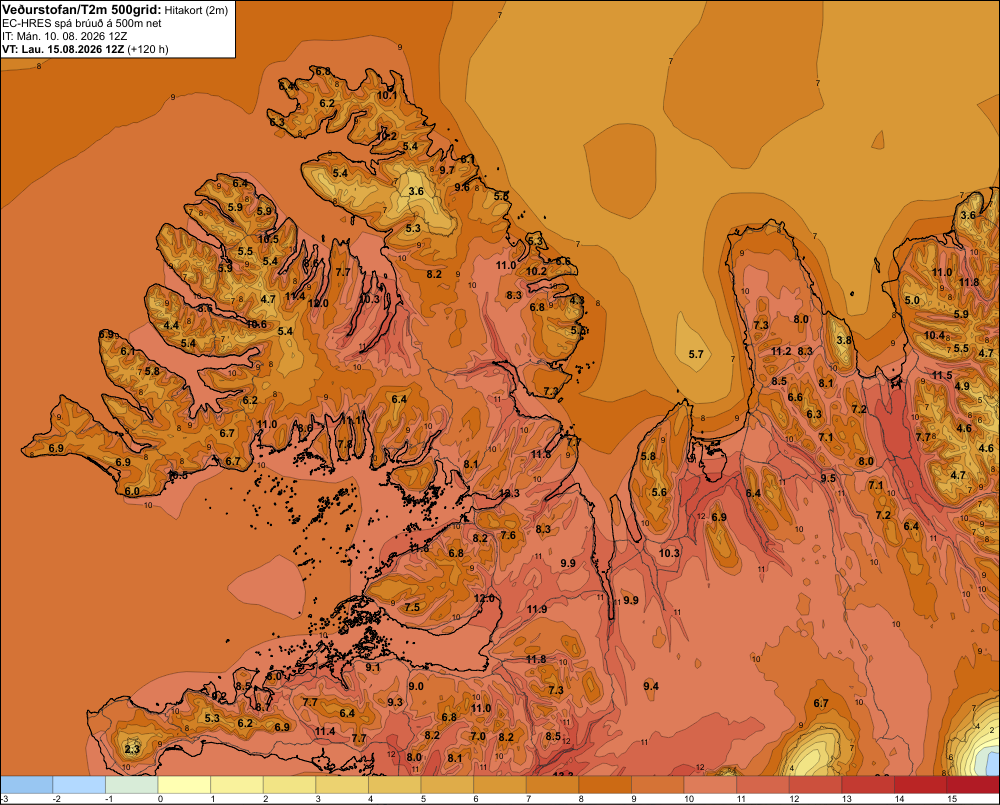Click the blue -3 to -2 legend swatch
Image resolution: width=1000 pixels, height=805 pixels.
[x=27, y=785]
